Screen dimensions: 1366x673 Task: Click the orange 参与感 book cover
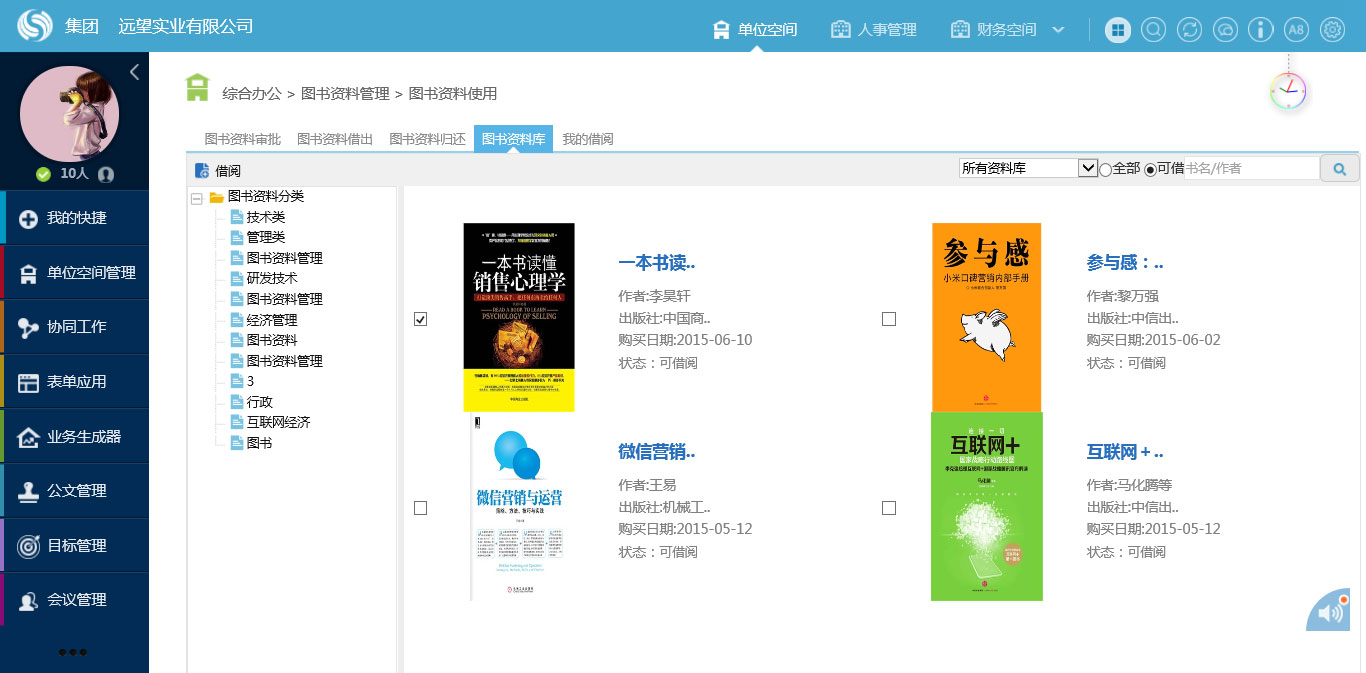click(x=987, y=317)
